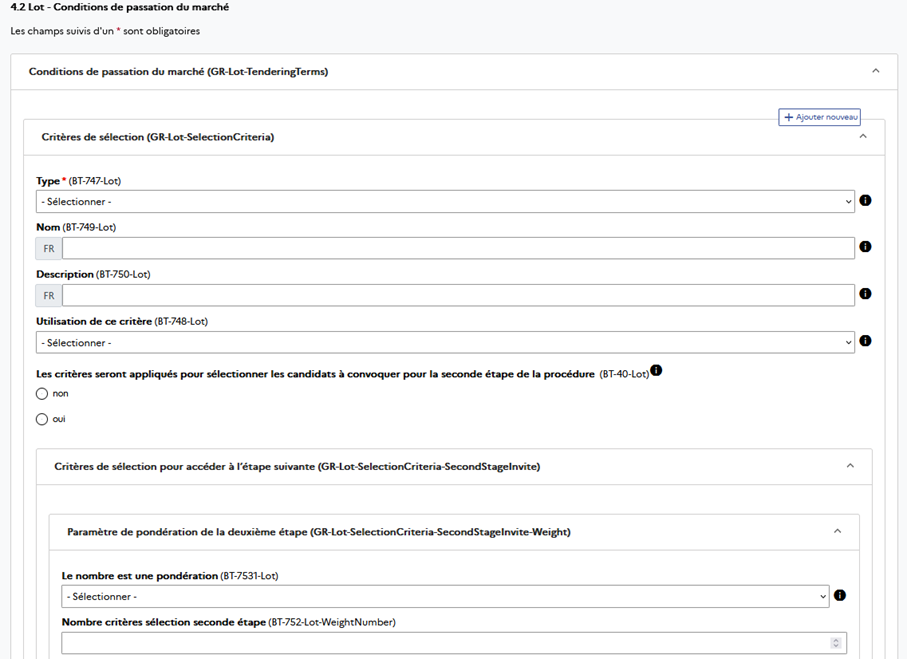
Task: Collapse Paramètre de pondération de la deuxième étape
Action: point(837,531)
